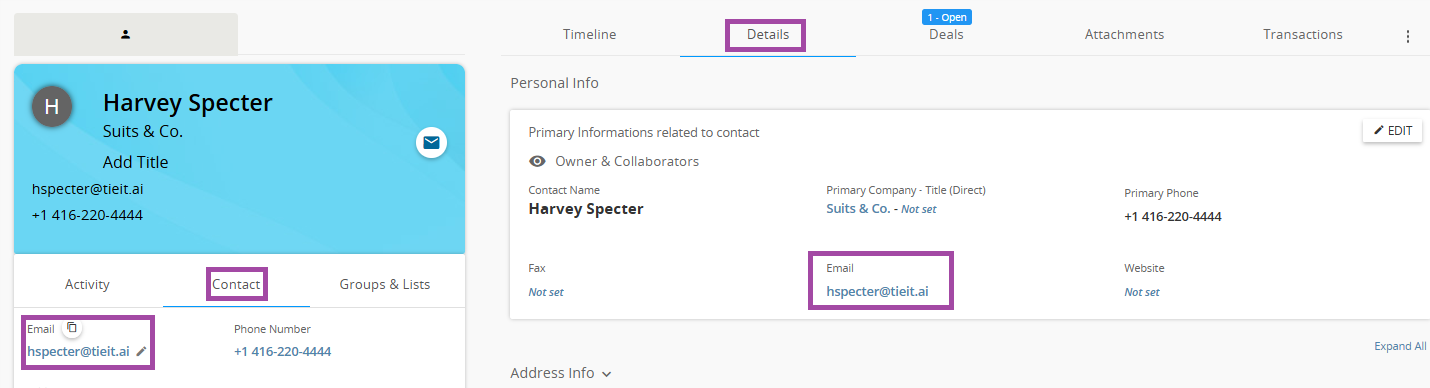This screenshot has height=388, width=1430.
Task: Switch to the Timeline tab
Action: coord(590,34)
